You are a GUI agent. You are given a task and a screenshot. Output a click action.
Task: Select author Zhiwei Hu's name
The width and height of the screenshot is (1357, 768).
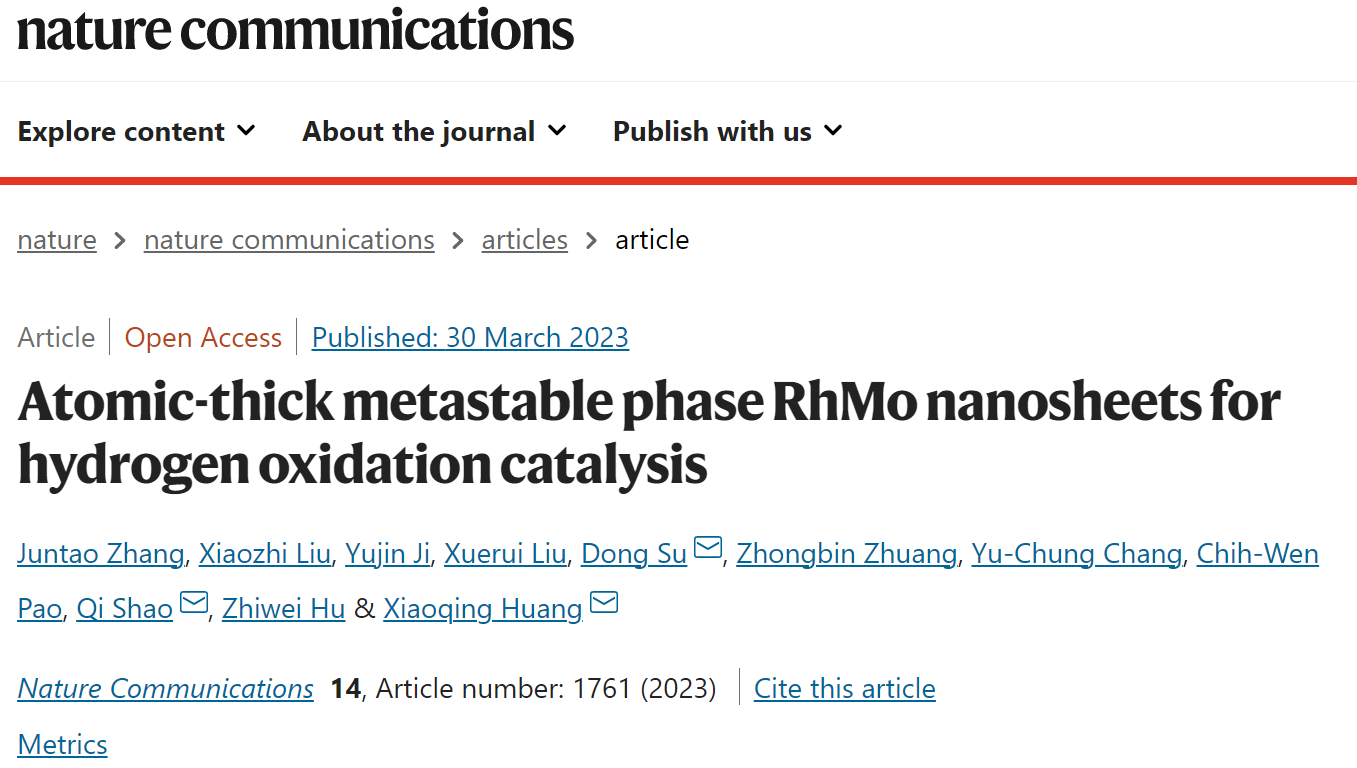tap(283, 608)
